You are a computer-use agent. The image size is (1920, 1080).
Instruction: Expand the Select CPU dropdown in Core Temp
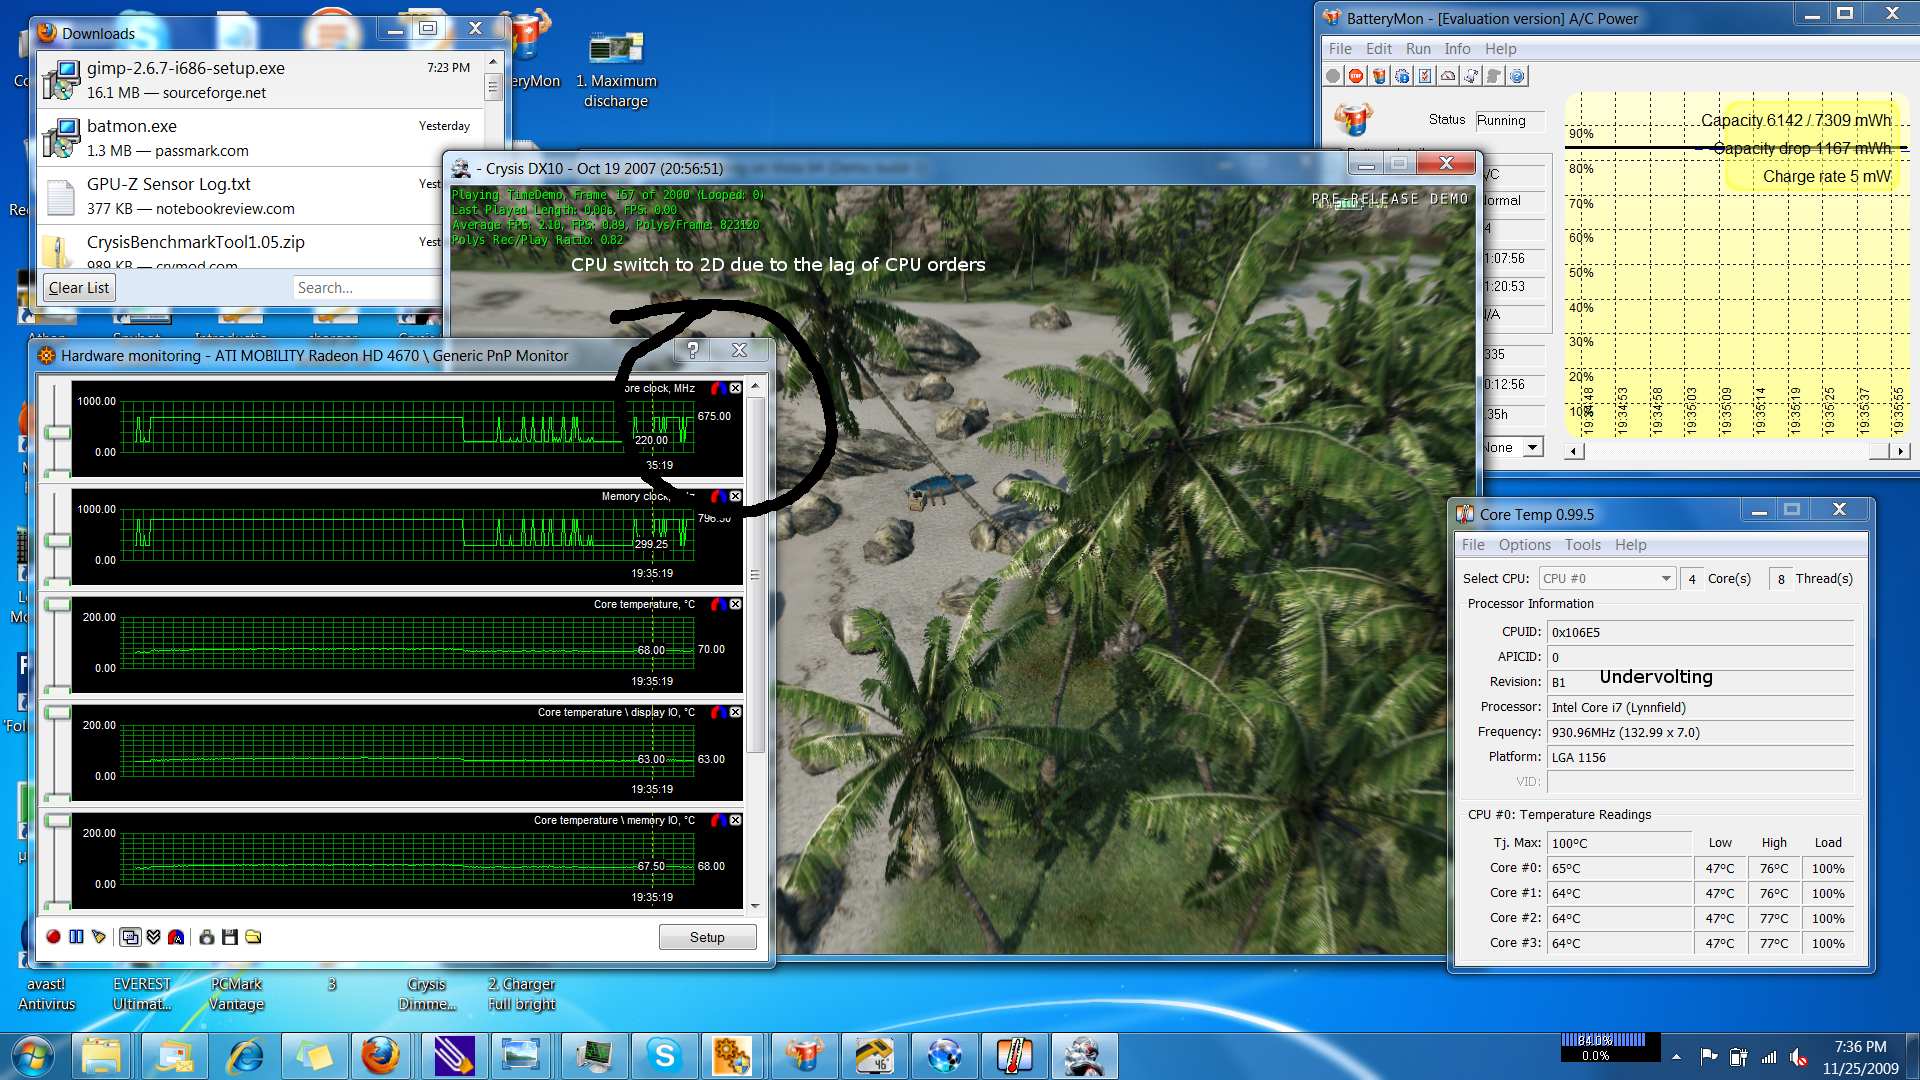pyautogui.click(x=1666, y=578)
